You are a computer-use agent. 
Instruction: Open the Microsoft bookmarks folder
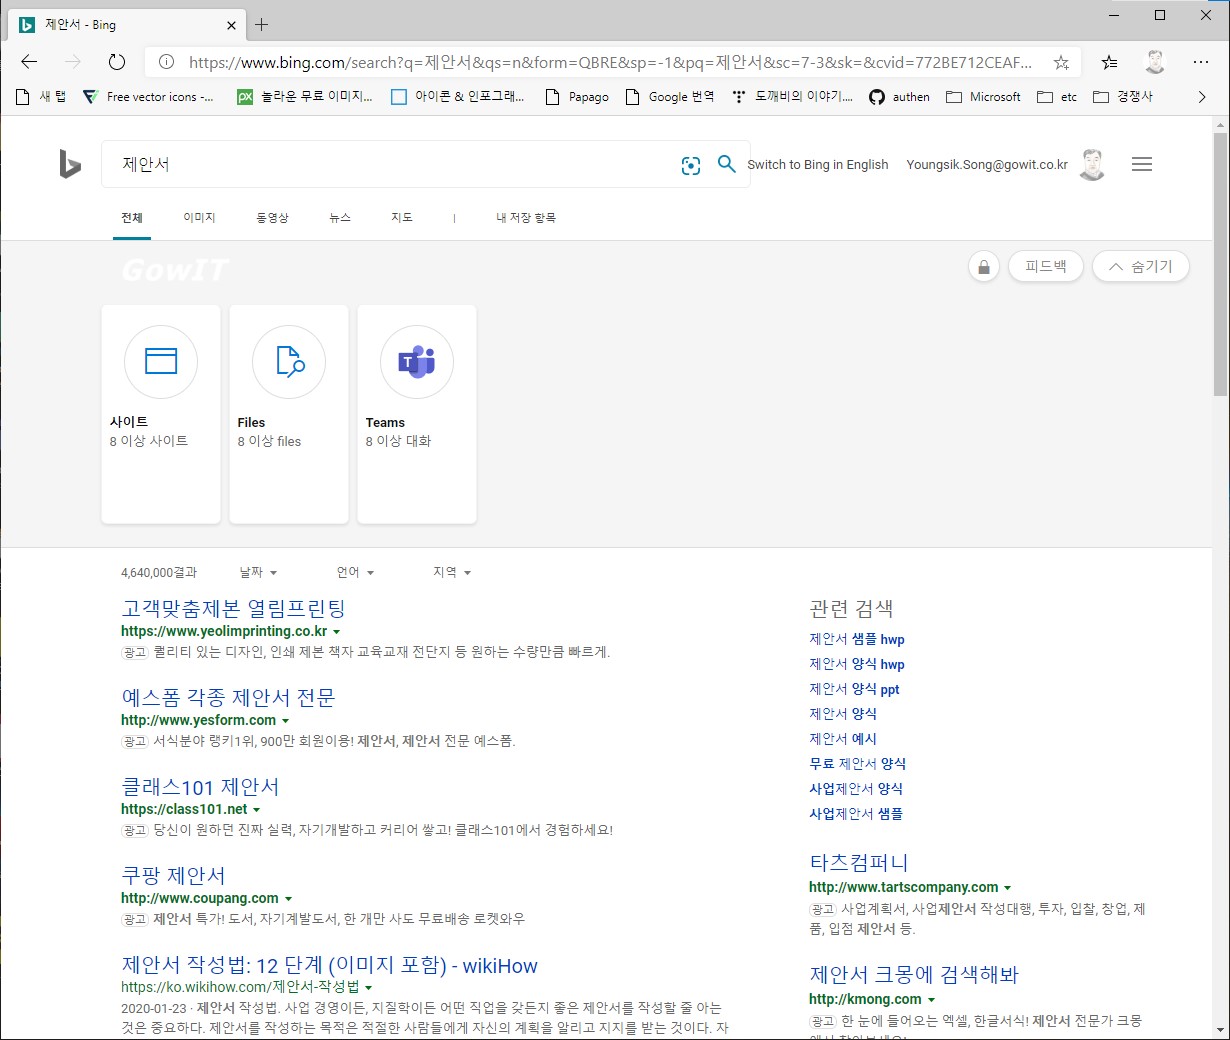[983, 97]
